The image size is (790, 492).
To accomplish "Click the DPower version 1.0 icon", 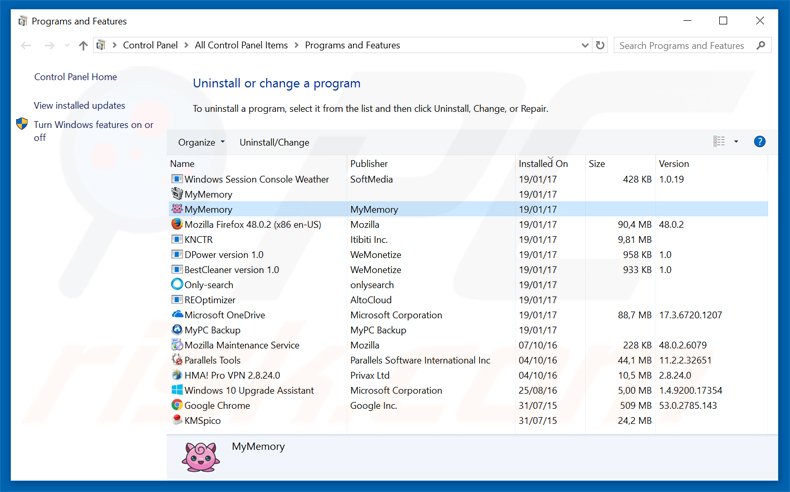I will pos(176,254).
